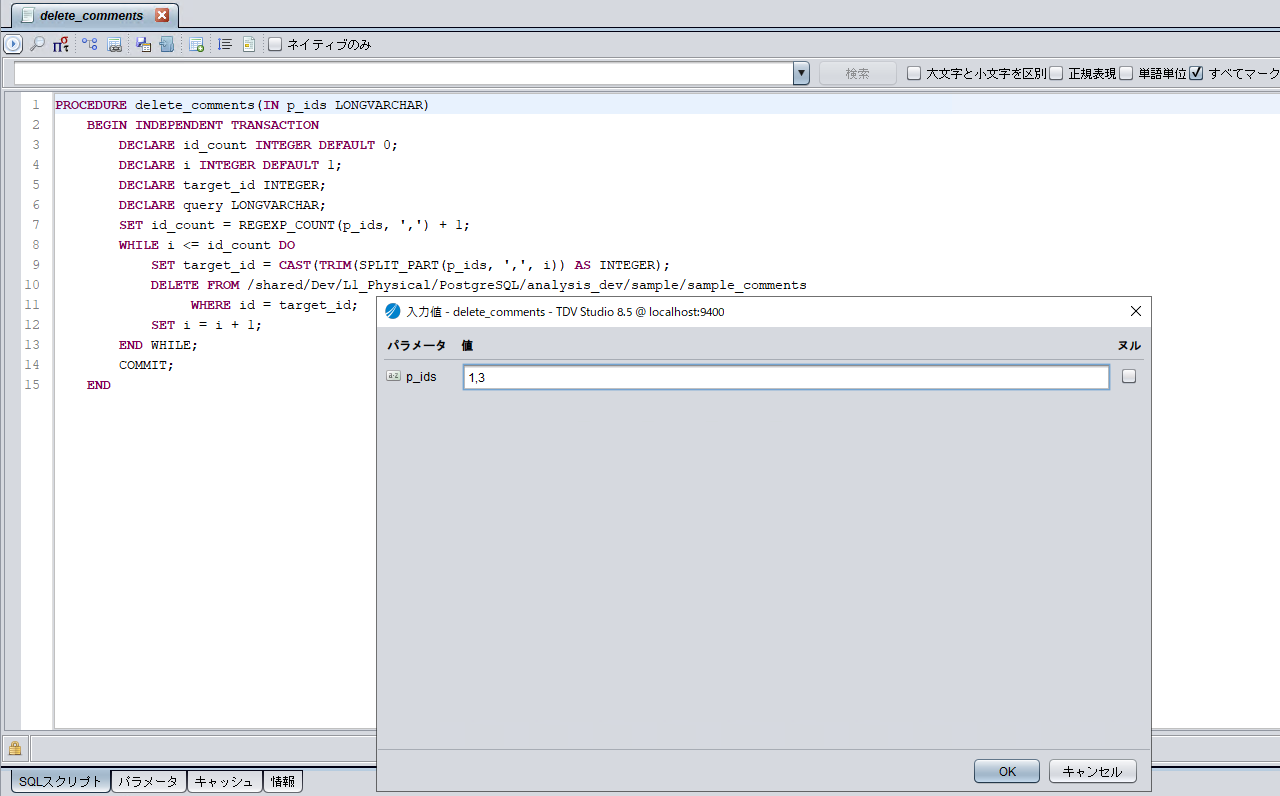Click the キャンセル button
The width and height of the screenshot is (1280, 796).
click(1093, 771)
